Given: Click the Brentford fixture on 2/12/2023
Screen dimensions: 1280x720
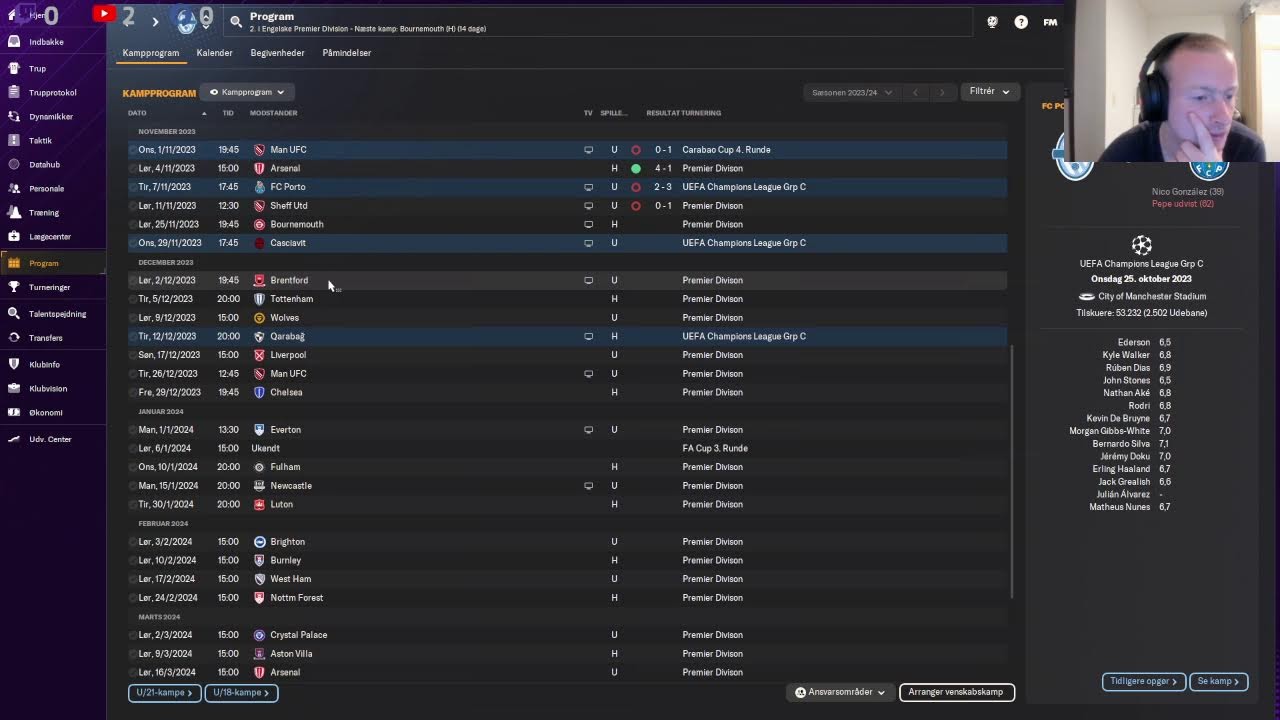Looking at the screenshot, I should 567,280.
